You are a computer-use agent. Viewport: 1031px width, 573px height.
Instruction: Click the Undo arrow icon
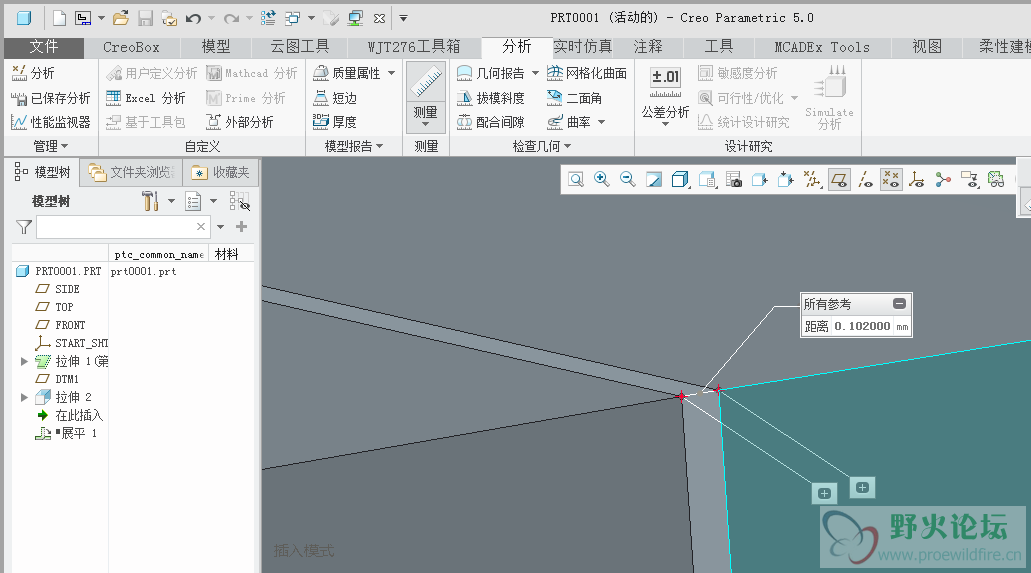point(193,18)
